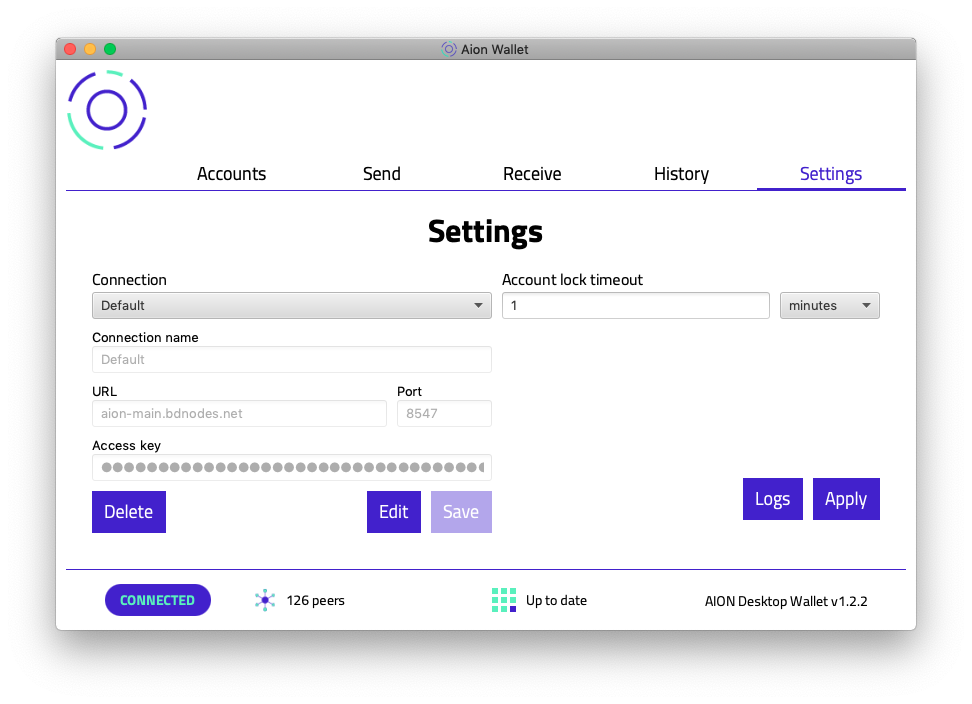Click the Settings page heading
972x704 pixels.
(485, 232)
